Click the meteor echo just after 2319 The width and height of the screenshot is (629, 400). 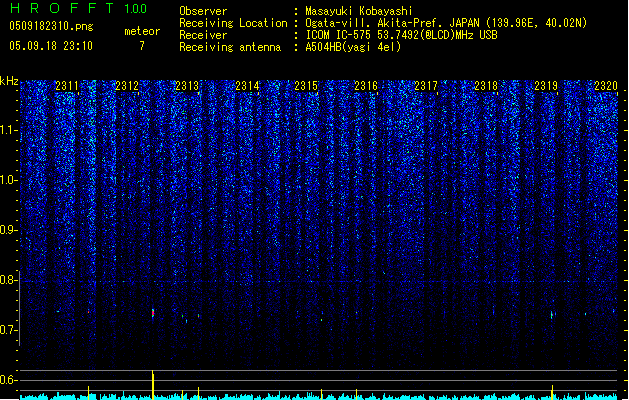point(552,315)
